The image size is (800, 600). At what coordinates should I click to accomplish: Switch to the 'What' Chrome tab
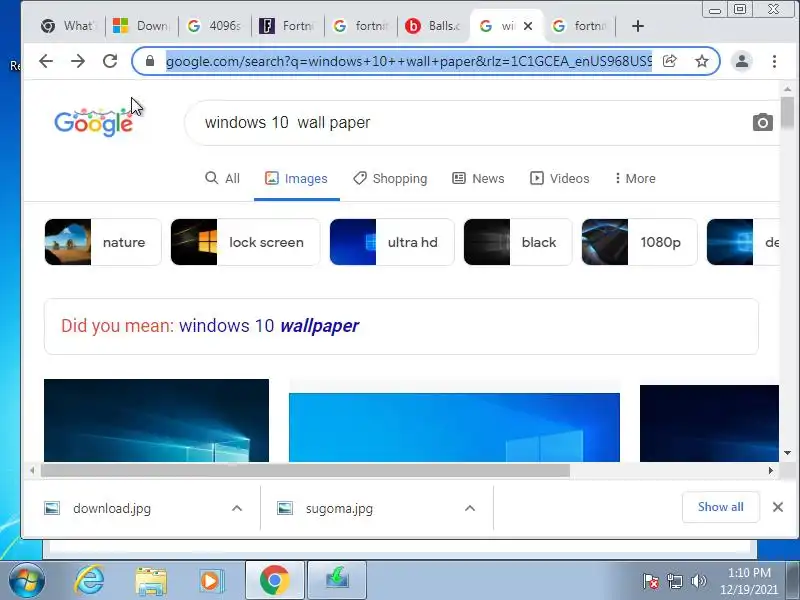point(69,26)
